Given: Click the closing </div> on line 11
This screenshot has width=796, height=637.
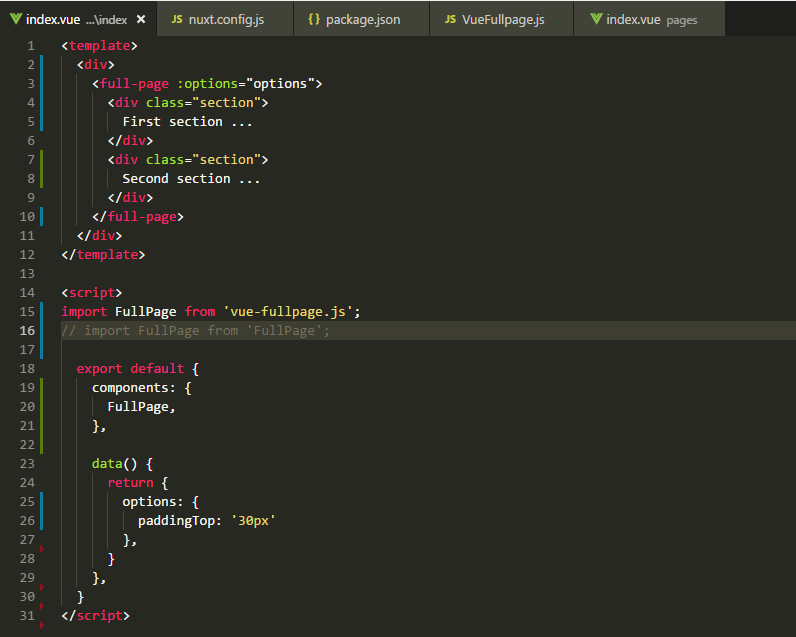Looking at the screenshot, I should coord(100,236).
